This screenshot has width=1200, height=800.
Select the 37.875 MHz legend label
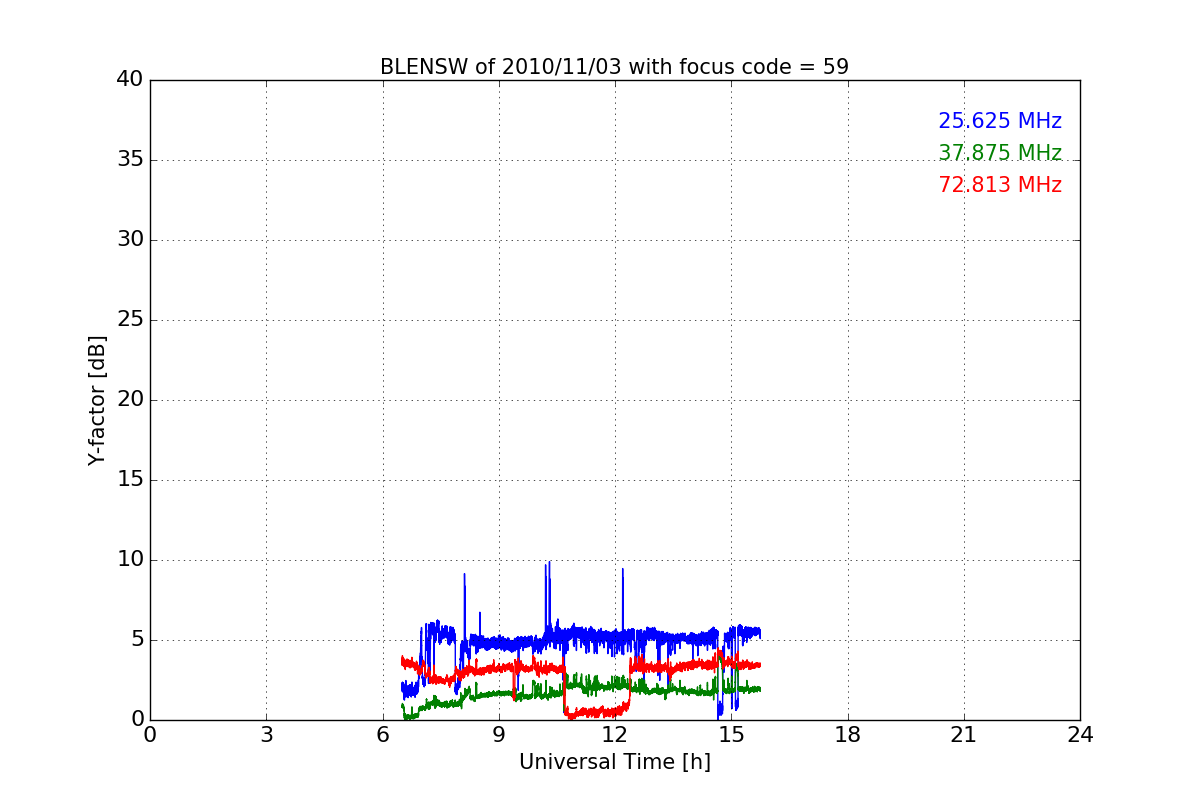coord(1000,153)
